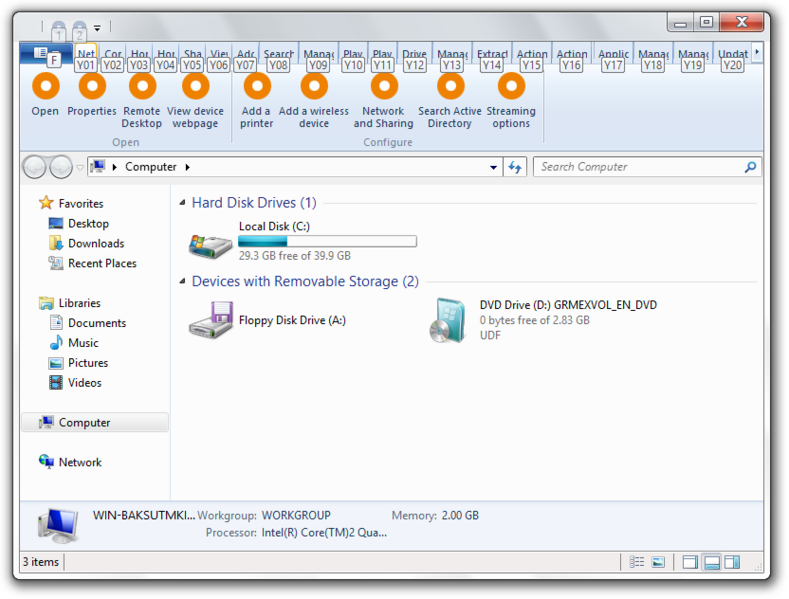Open recent pages dropdown beside Forward arrow
Screen dimensions: 789x599
[80, 167]
